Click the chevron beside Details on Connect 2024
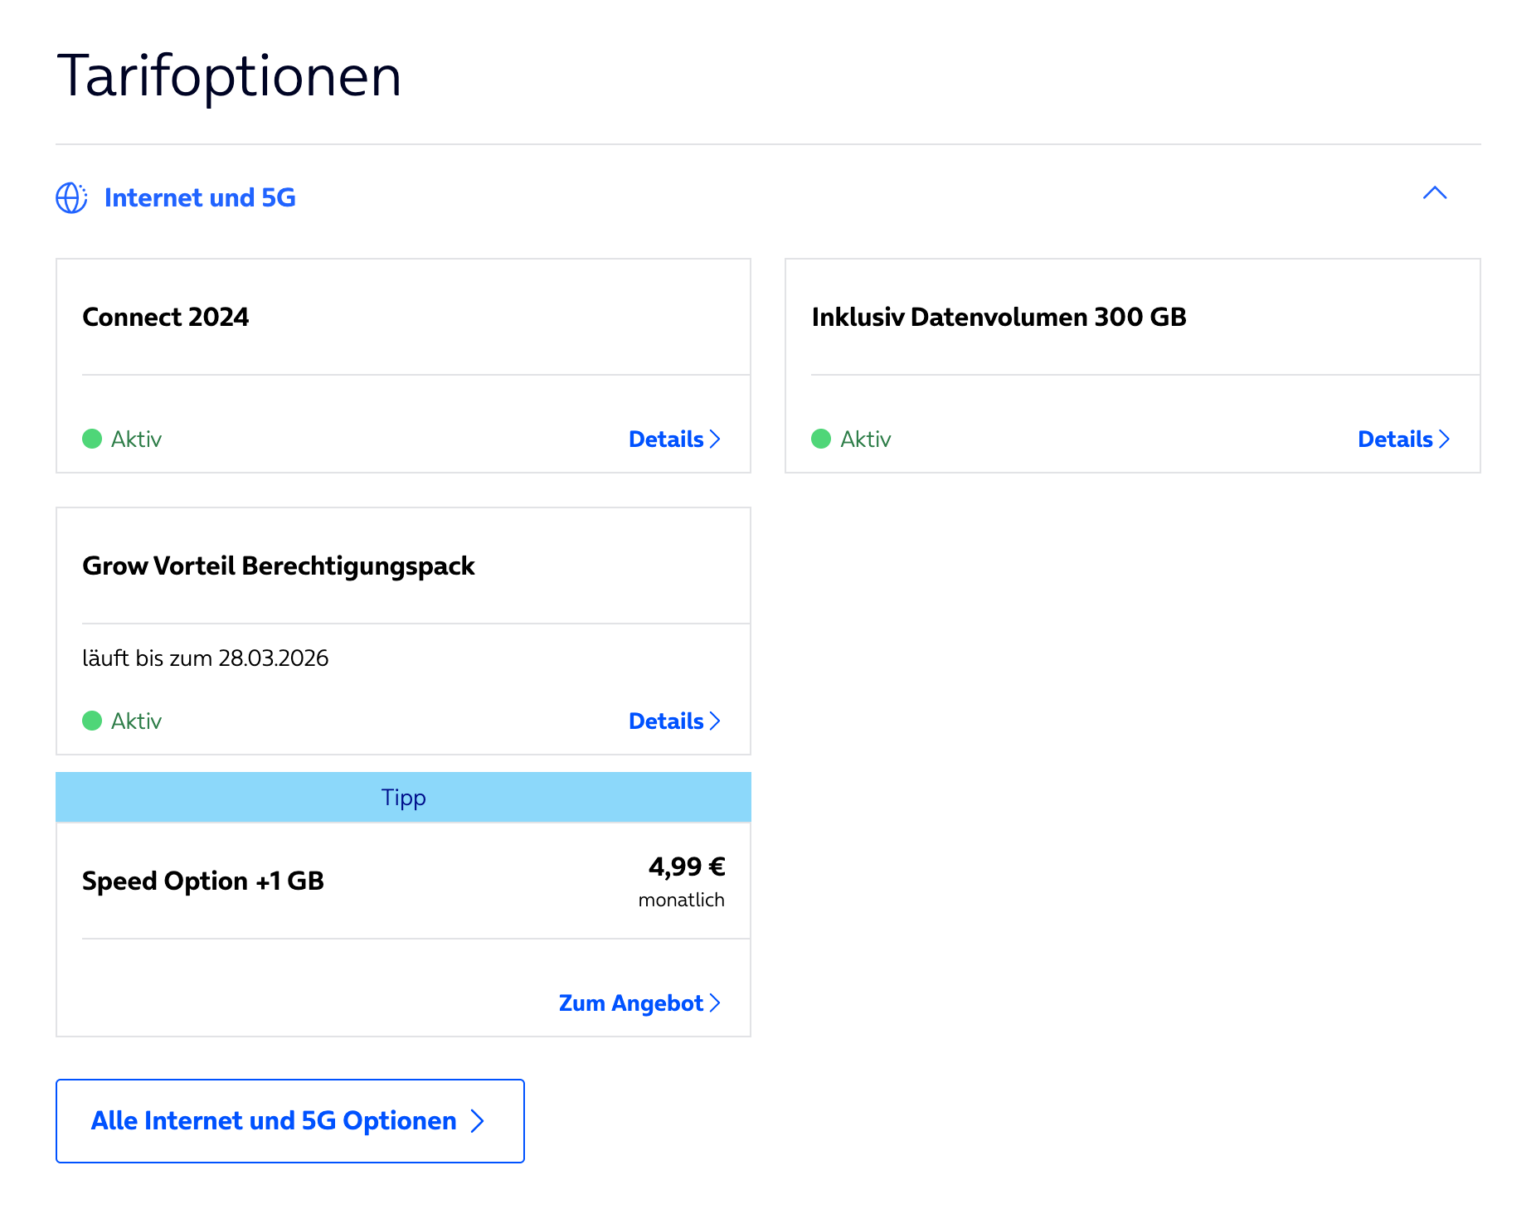This screenshot has width=1536, height=1209. [x=715, y=438]
